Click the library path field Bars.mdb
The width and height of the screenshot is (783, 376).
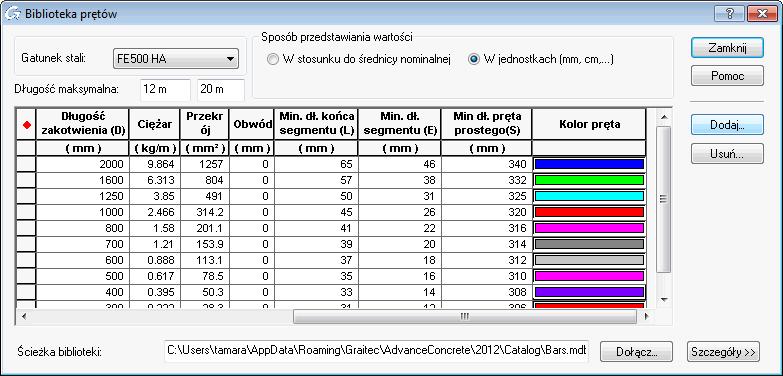tap(377, 351)
